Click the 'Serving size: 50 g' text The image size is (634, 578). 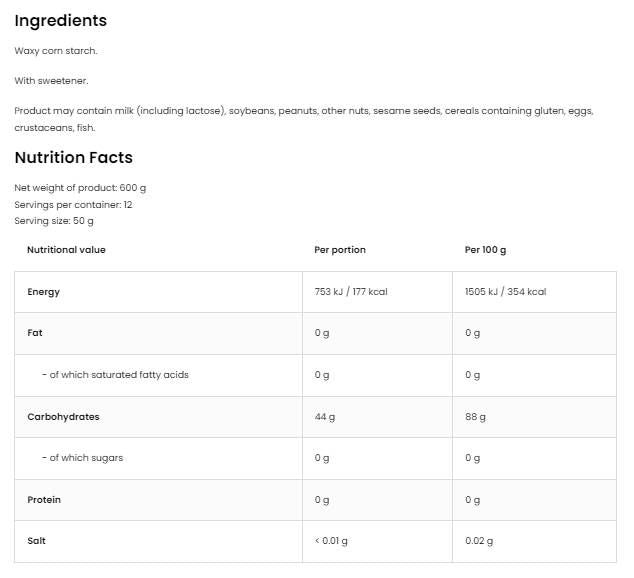click(x=54, y=220)
